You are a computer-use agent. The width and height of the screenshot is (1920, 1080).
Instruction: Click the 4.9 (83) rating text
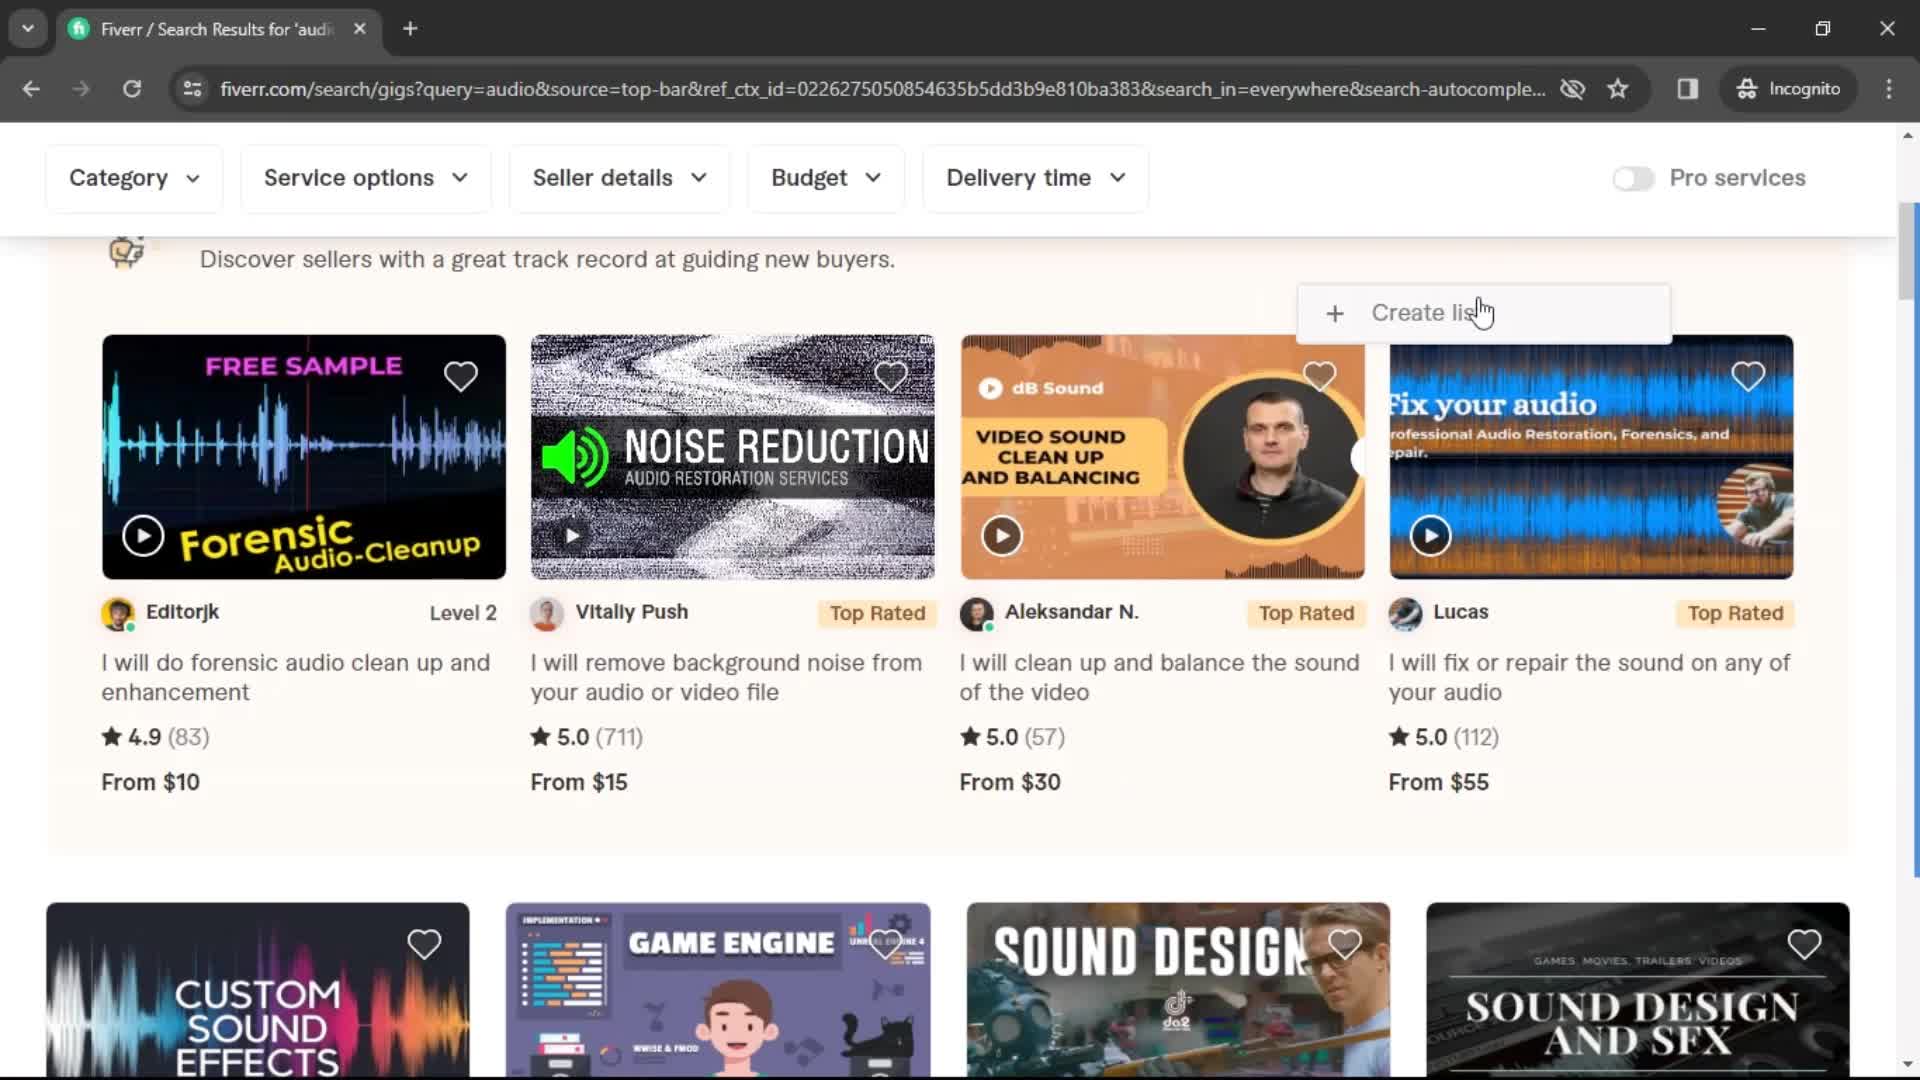[156, 738]
